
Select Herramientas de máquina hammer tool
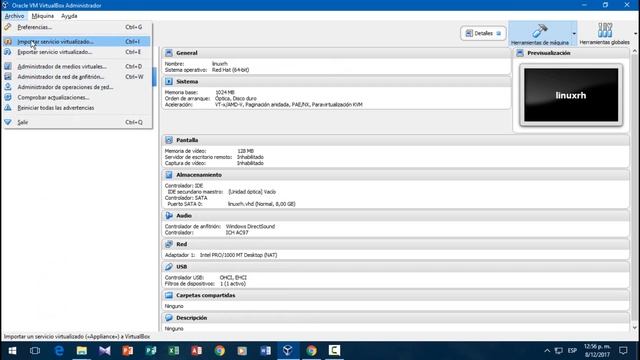click(540, 33)
